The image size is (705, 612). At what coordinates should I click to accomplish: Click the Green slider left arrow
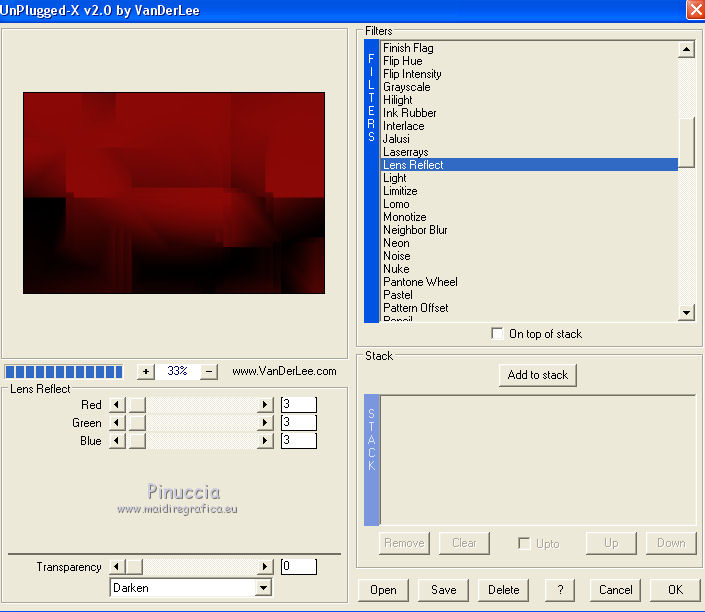tap(117, 423)
